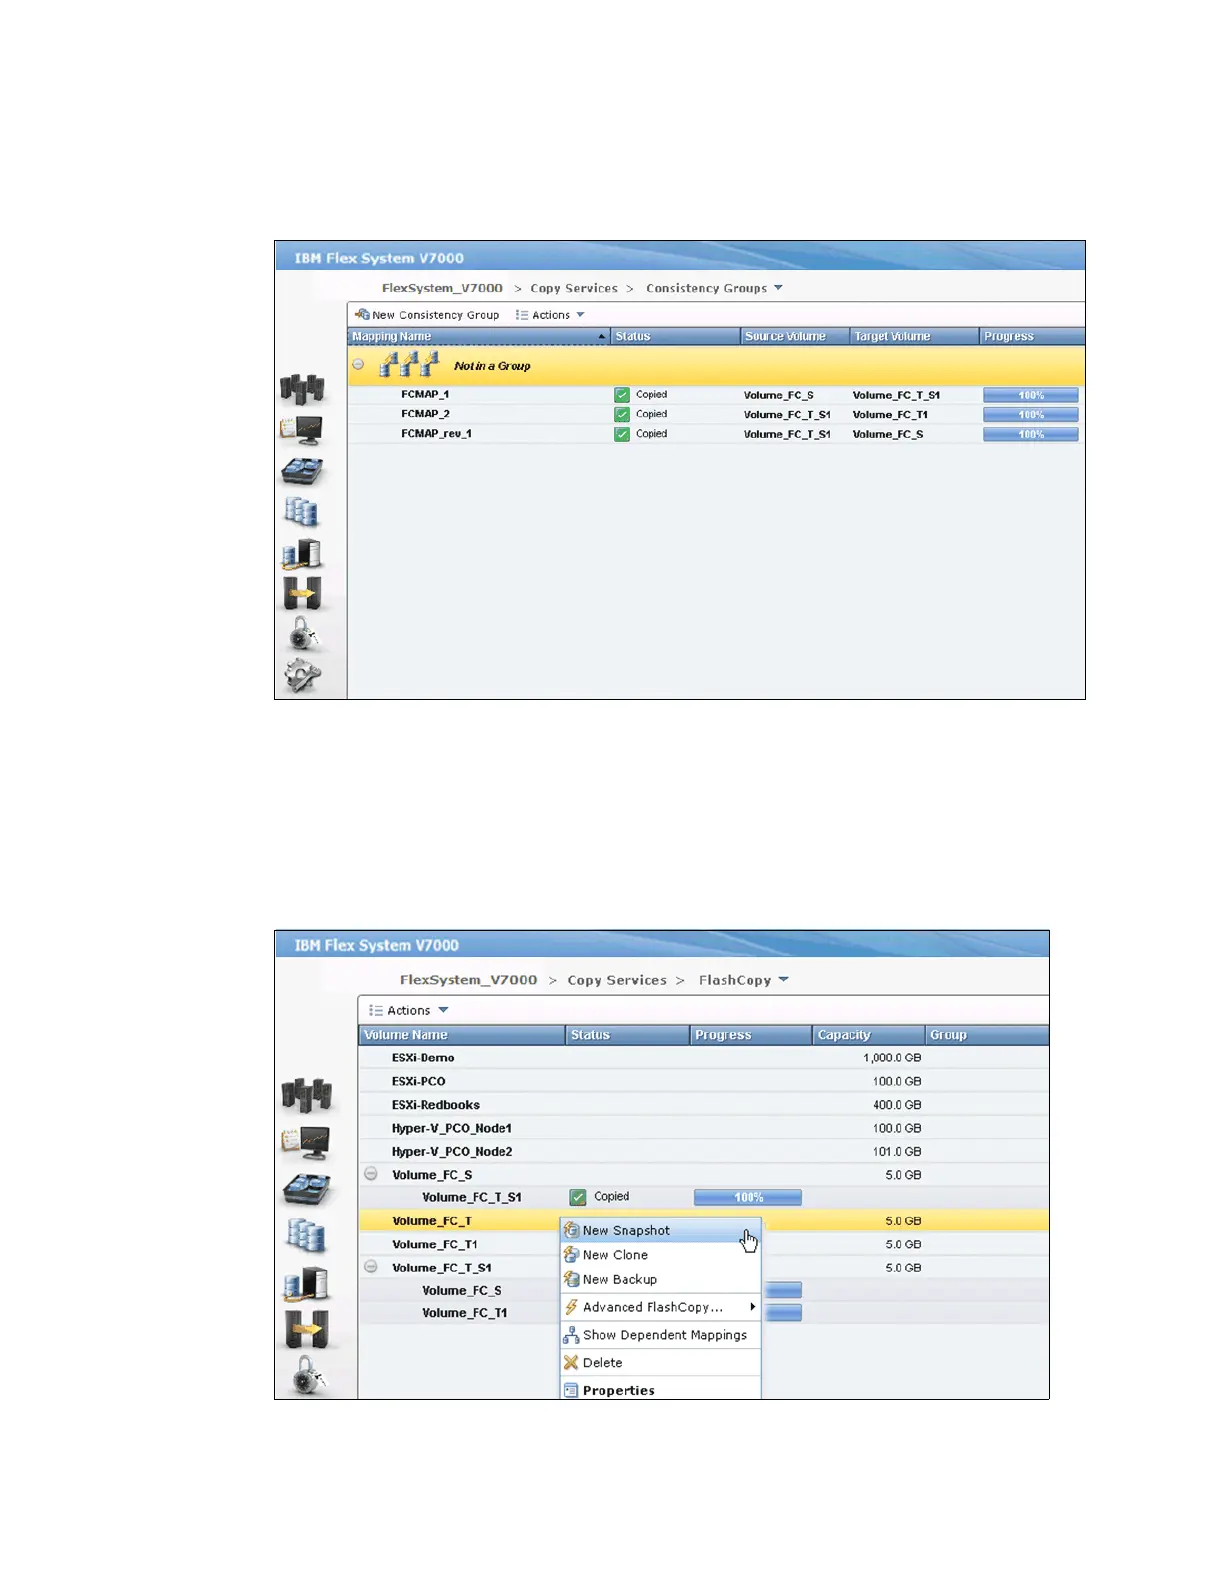
Task: Open Monitoring icon in FlashCopy window sidebar
Action: (306, 1142)
